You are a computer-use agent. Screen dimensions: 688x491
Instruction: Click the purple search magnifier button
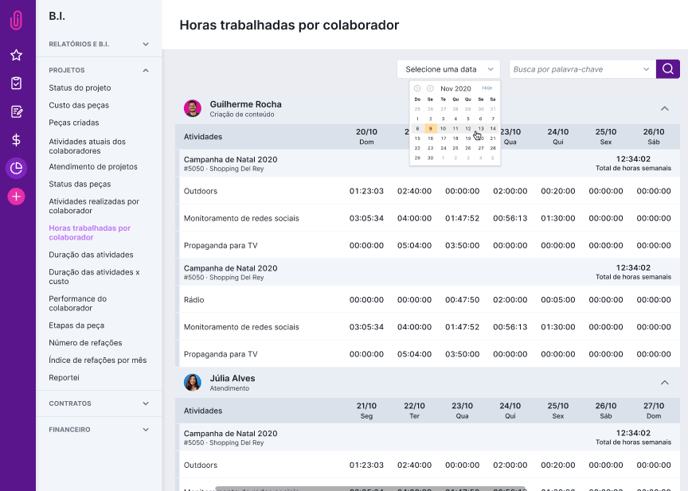point(668,69)
